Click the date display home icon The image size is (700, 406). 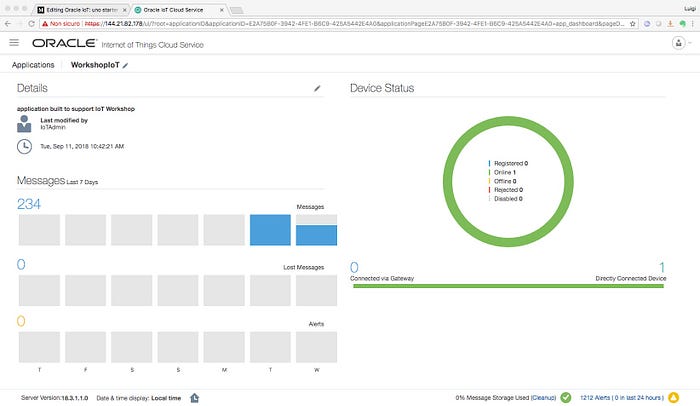[195, 398]
